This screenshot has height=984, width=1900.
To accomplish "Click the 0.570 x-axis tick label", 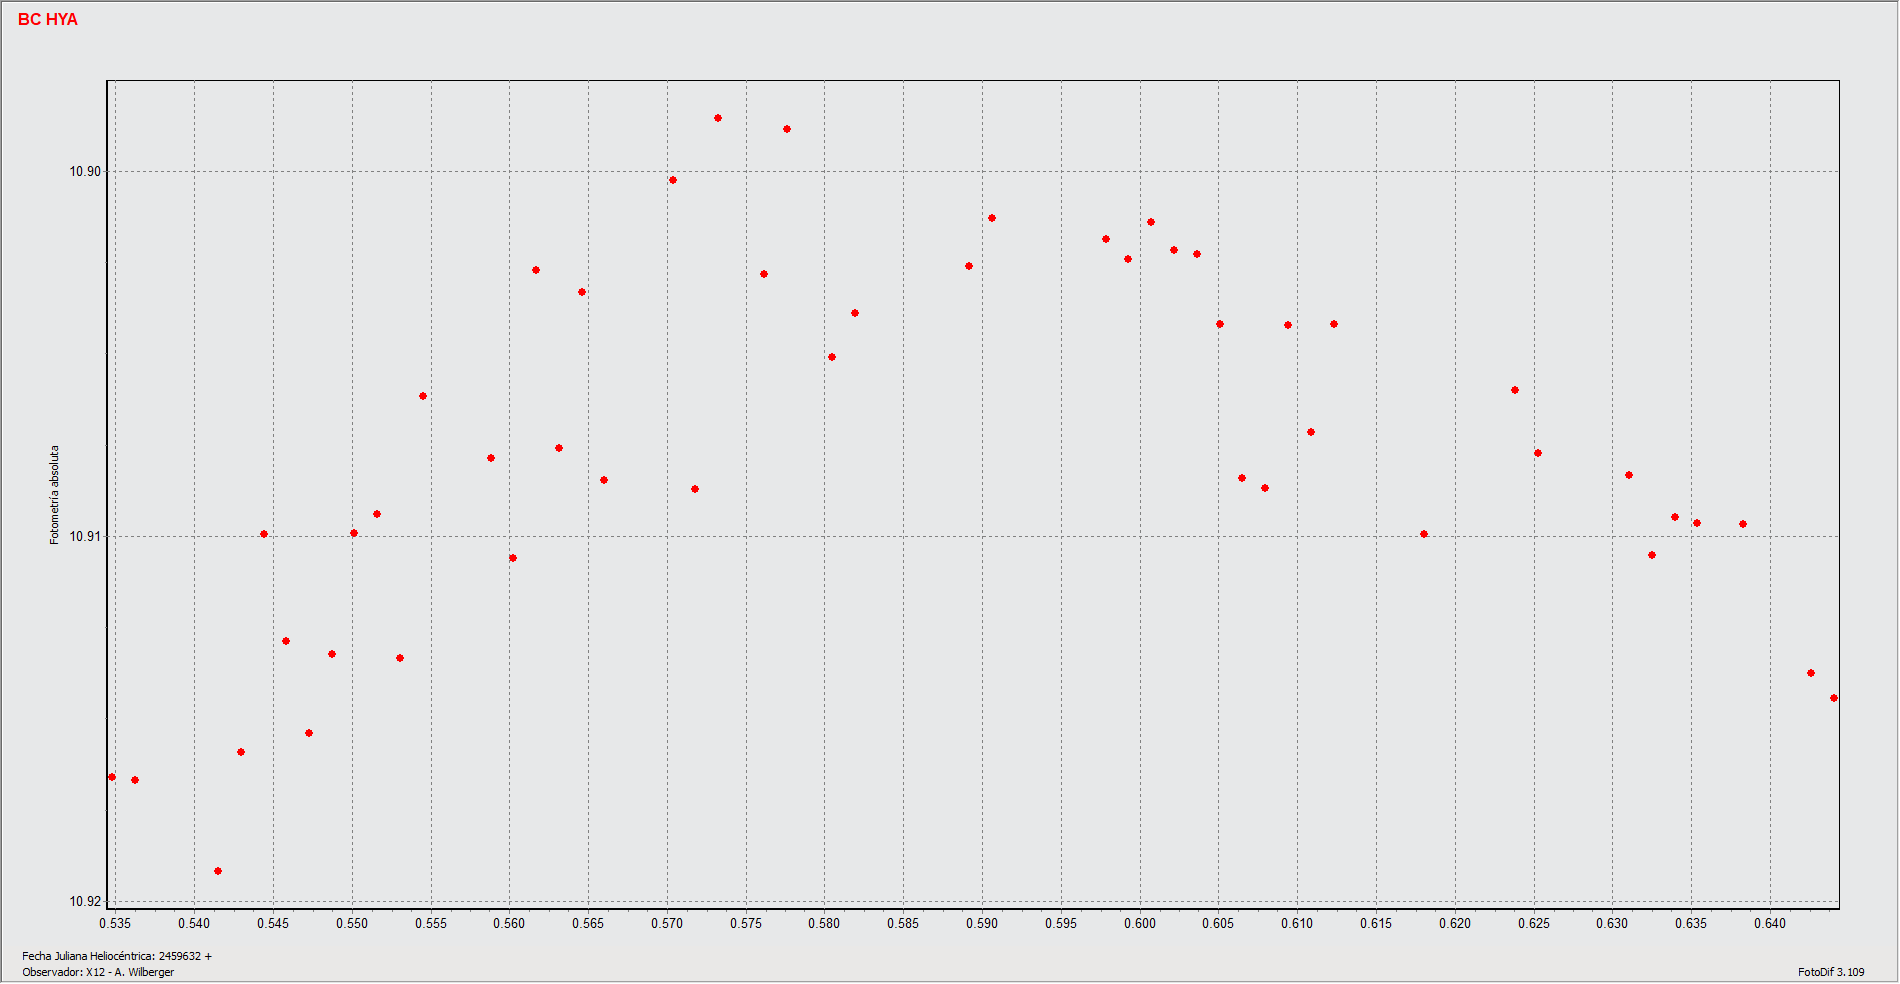I will click(x=667, y=924).
